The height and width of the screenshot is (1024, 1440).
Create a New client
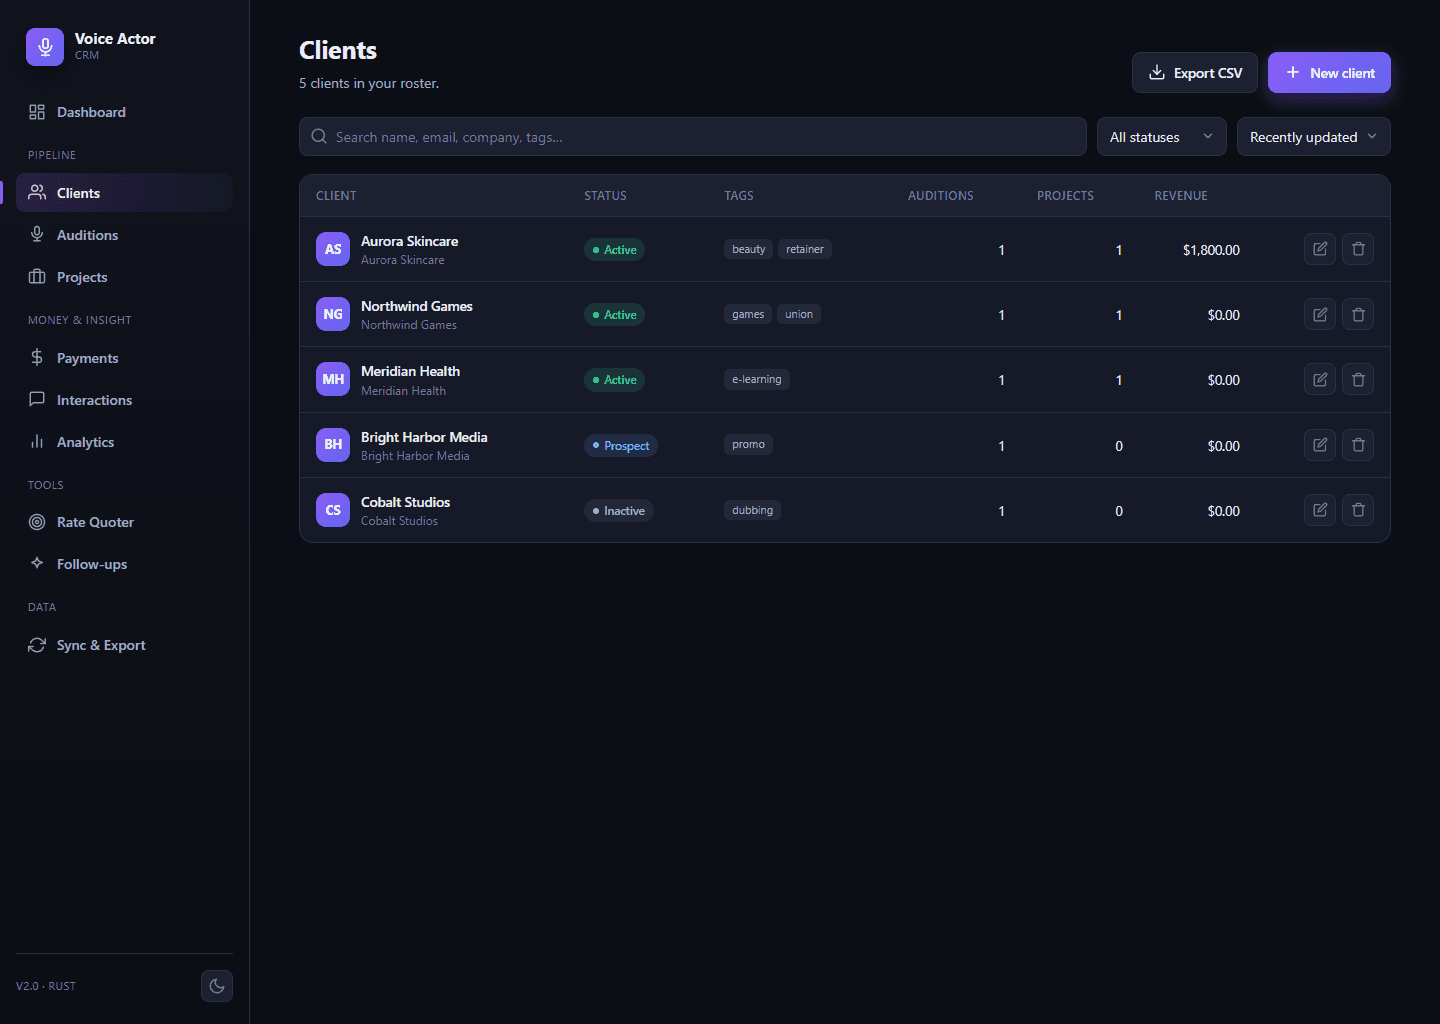[1329, 73]
